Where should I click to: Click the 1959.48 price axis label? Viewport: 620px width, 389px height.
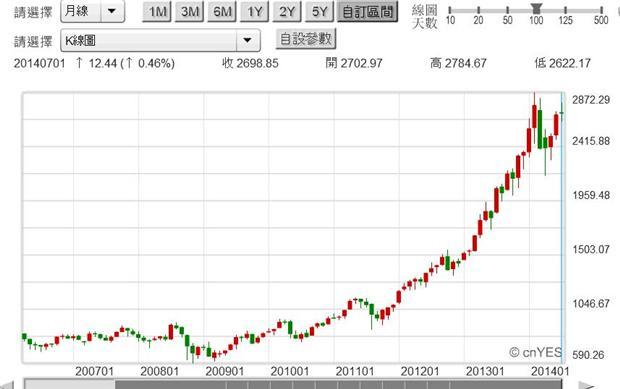click(x=591, y=195)
